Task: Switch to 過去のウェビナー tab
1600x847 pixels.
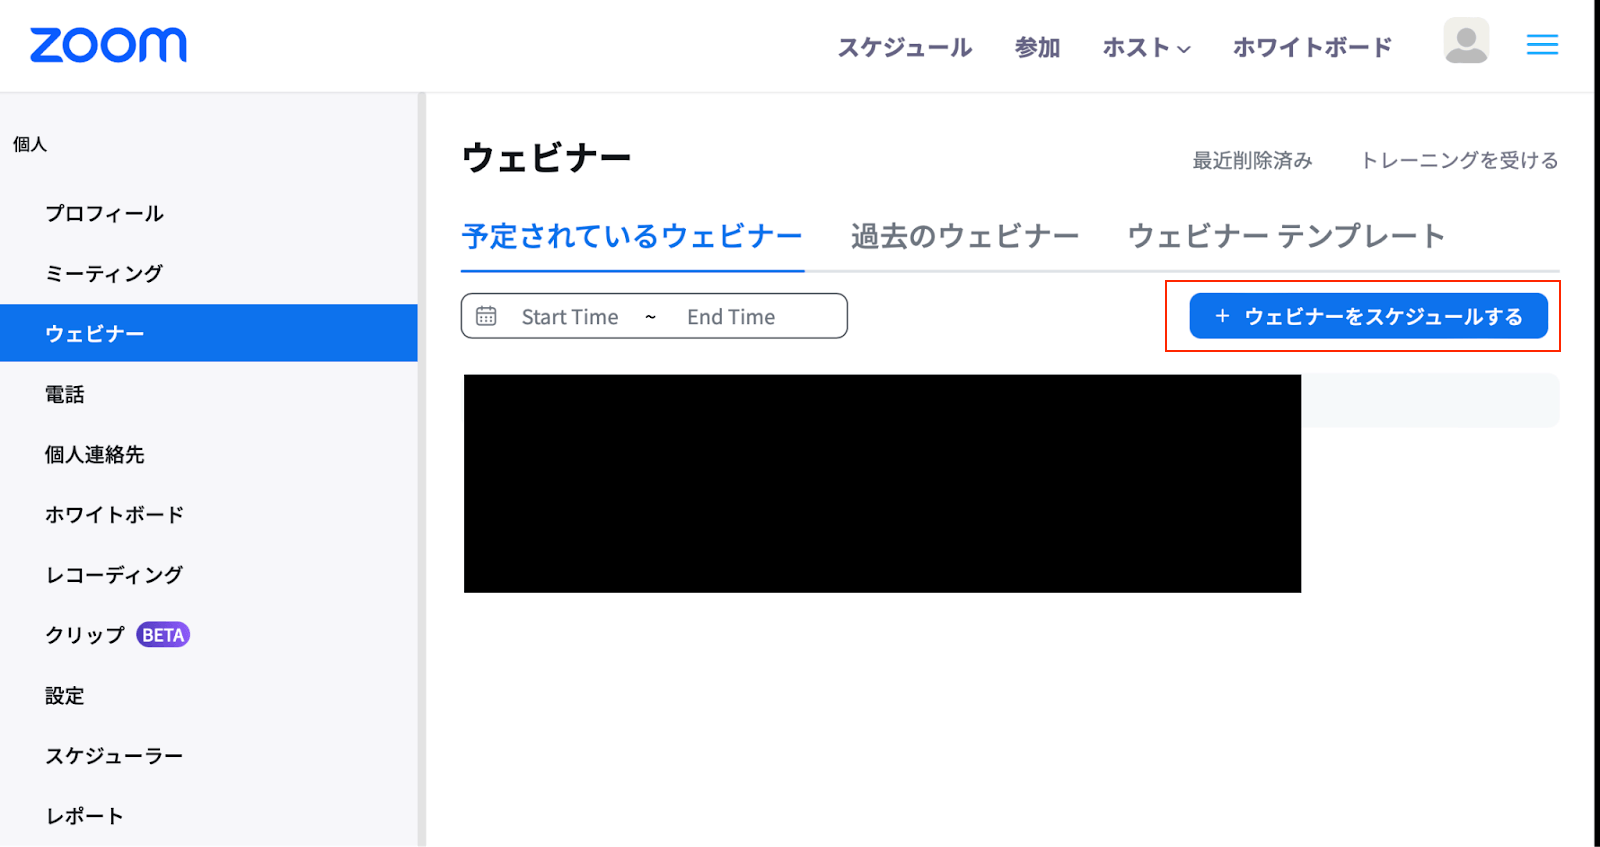Action: 965,237
